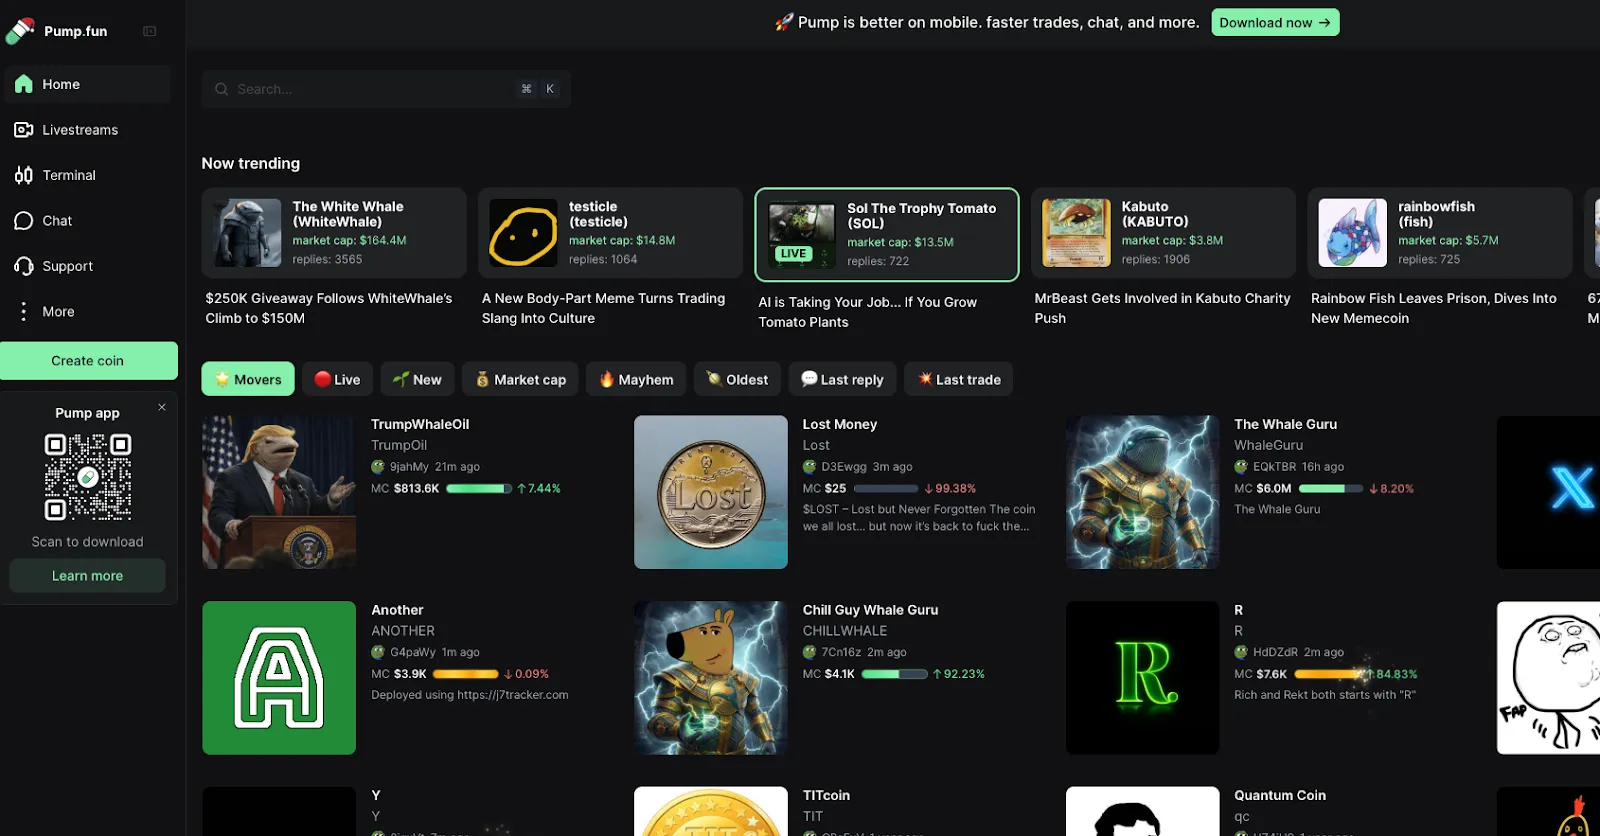Click the Pump.fun pill logo
This screenshot has height=836, width=1600.
[x=20, y=31]
